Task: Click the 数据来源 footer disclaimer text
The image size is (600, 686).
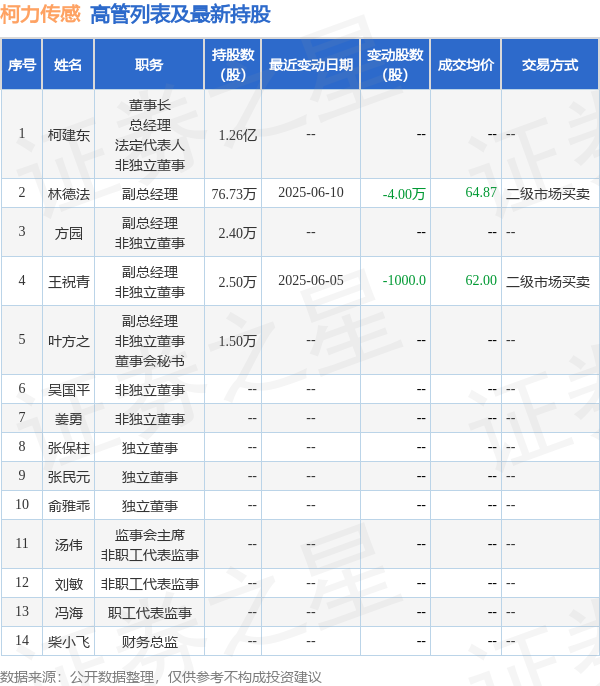Action: (x=161, y=677)
